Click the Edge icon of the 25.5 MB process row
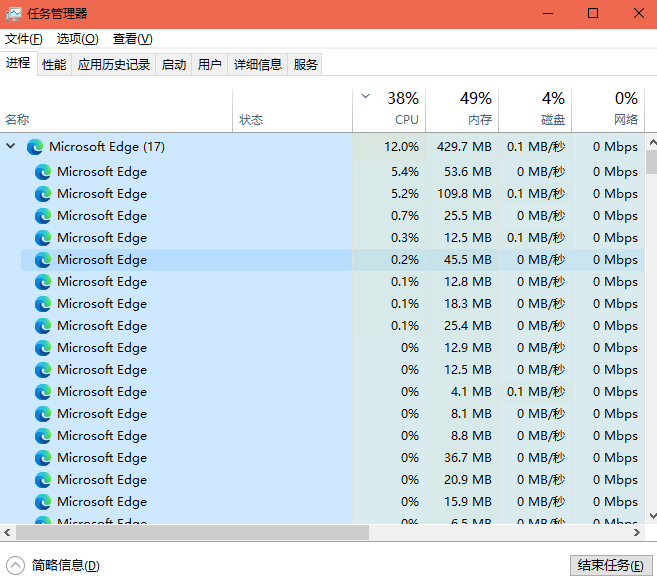This screenshot has width=657, height=582. click(x=43, y=216)
